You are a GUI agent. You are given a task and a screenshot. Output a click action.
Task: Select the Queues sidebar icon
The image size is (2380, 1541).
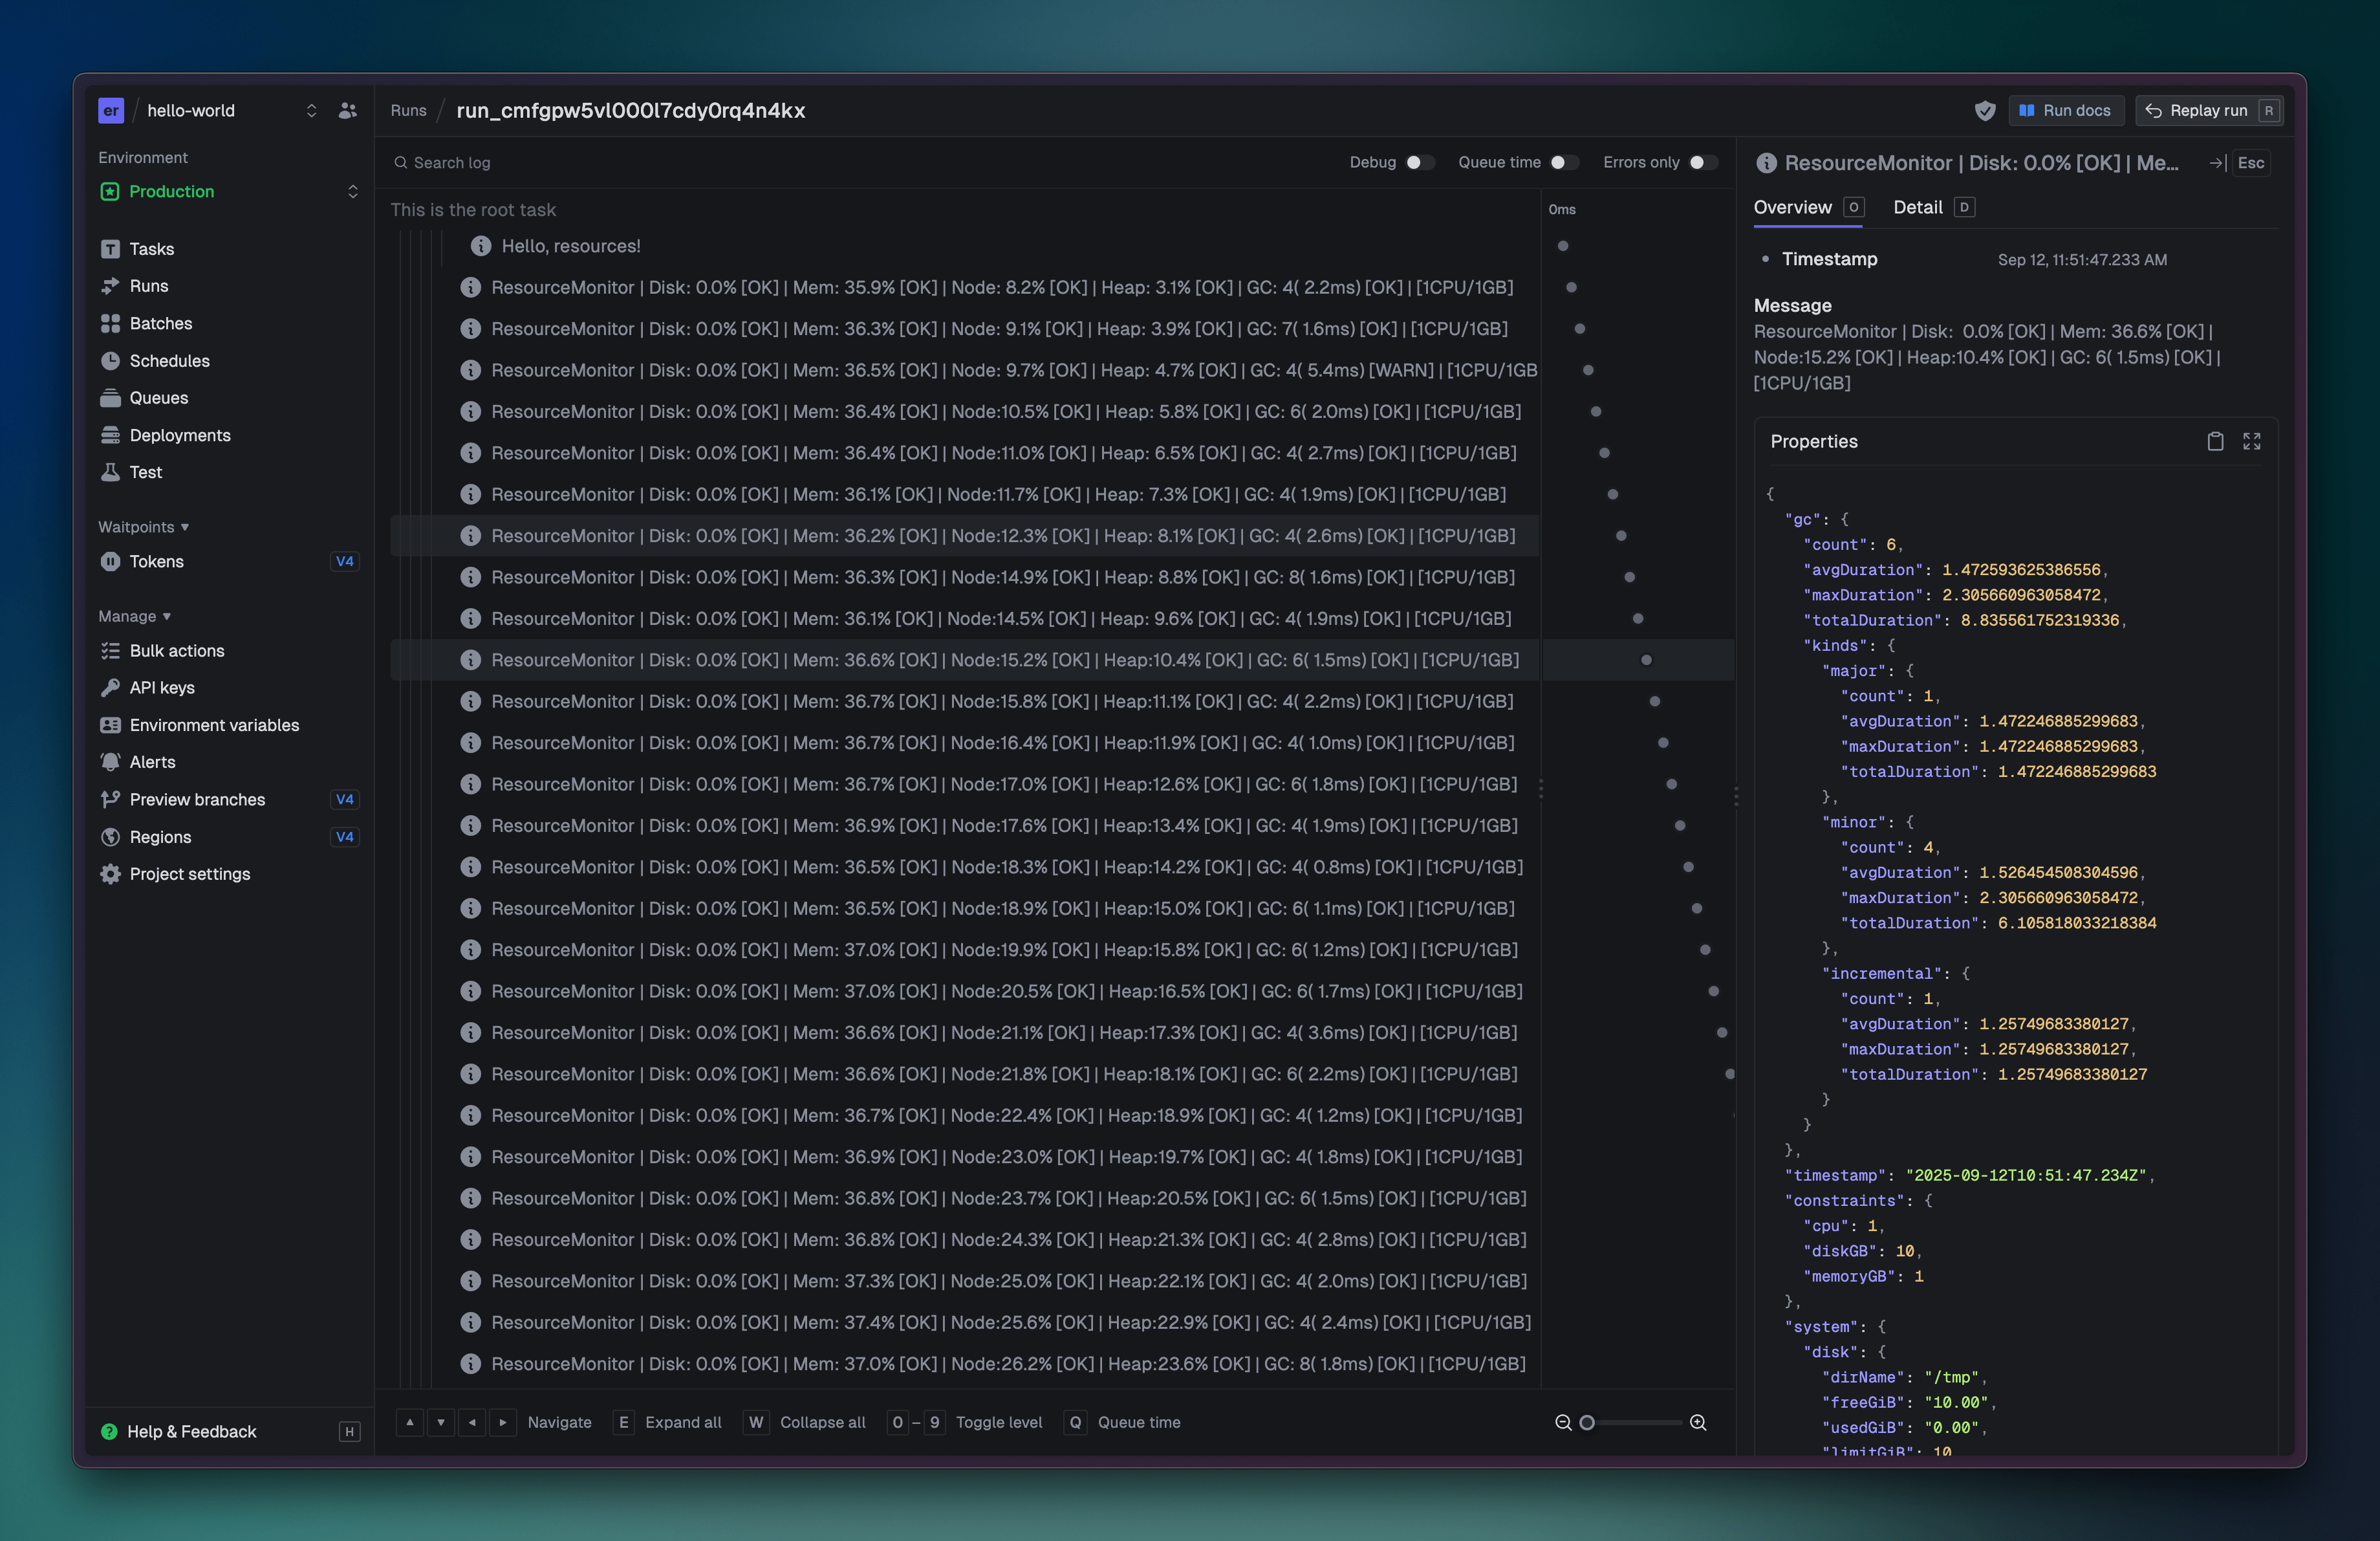(112, 397)
